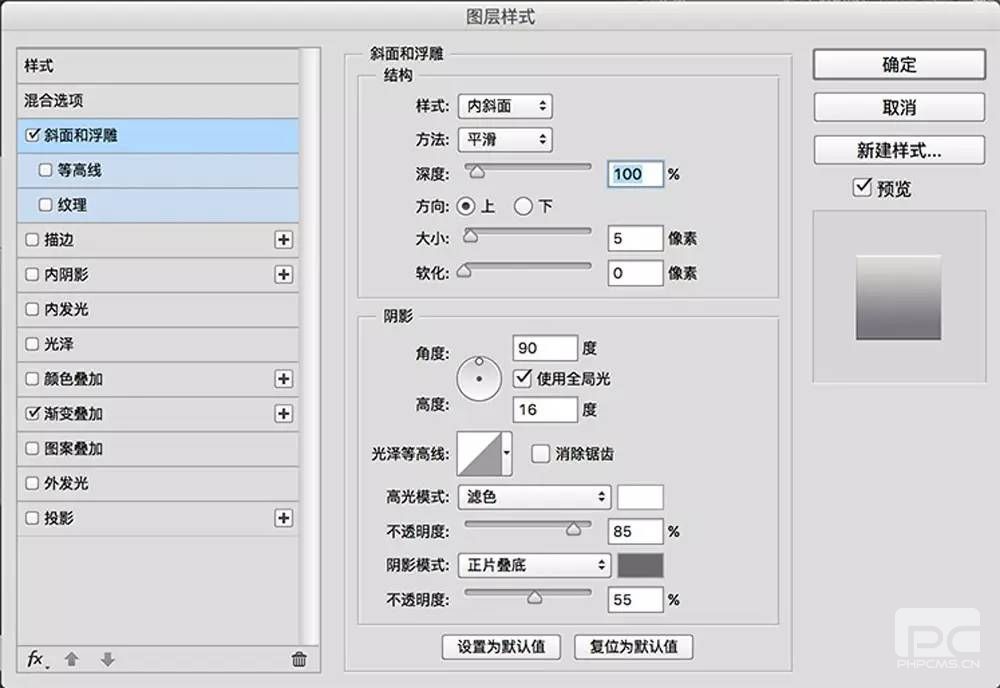Click the 深度 percentage input field
1000x688 pixels.
click(636, 174)
